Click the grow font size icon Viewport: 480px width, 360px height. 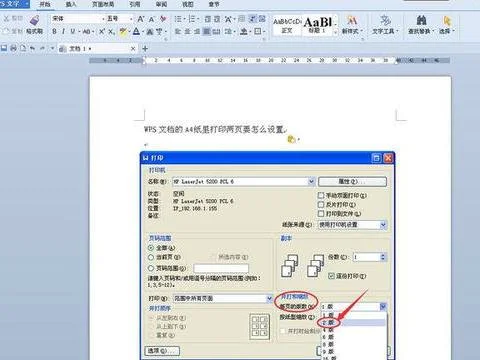coord(141,19)
